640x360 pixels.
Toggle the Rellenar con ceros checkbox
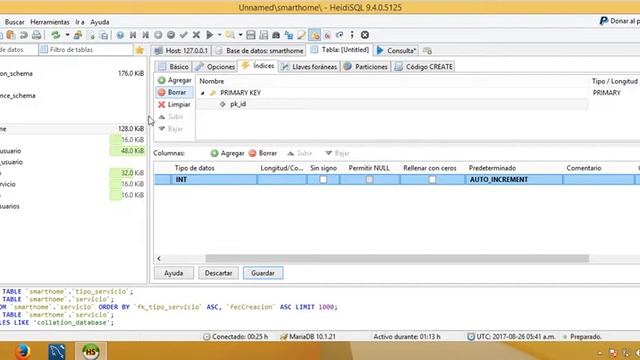pos(432,180)
